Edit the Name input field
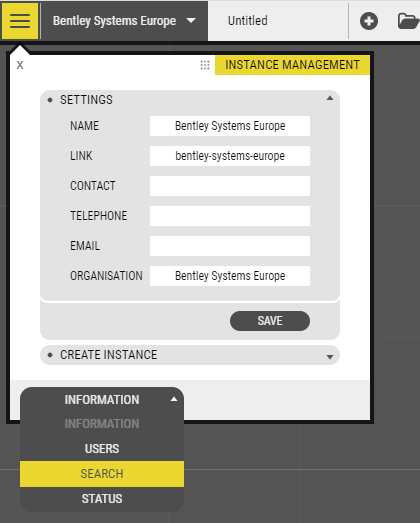This screenshot has width=420, height=523. tap(230, 126)
